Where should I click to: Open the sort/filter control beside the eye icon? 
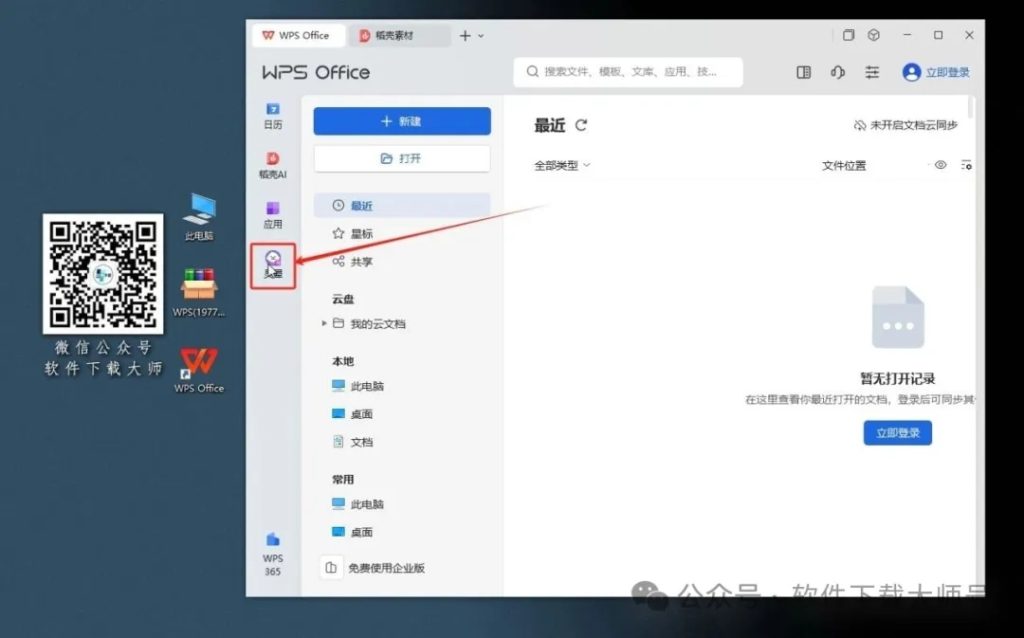click(966, 165)
